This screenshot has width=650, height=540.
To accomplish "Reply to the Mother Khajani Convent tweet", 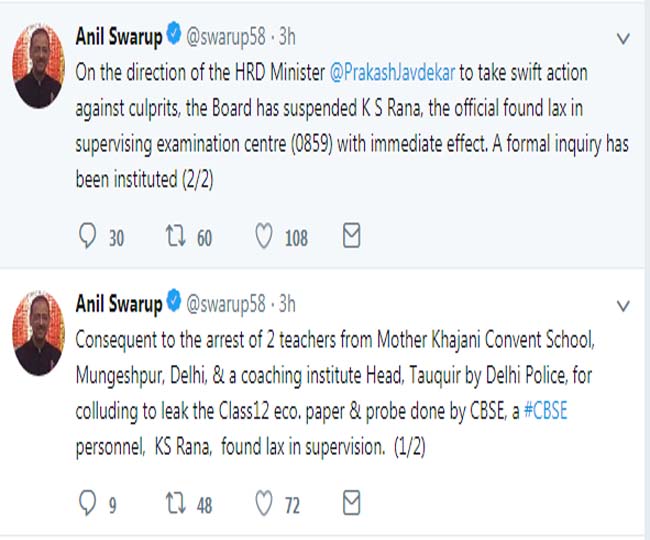I will coord(86,504).
